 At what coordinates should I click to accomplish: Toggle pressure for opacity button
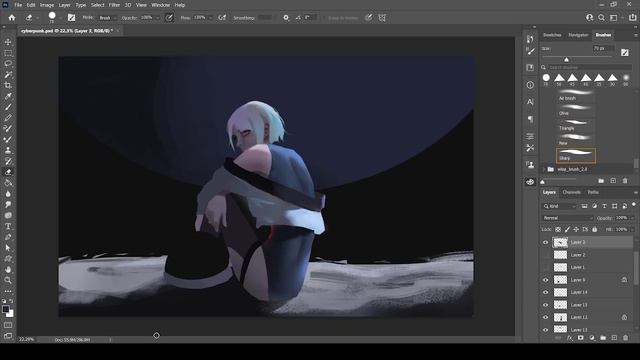(169, 18)
